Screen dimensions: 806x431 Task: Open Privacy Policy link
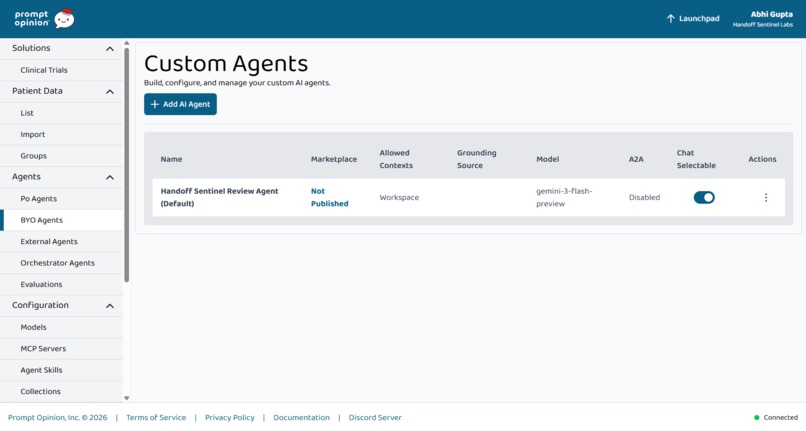click(230, 418)
